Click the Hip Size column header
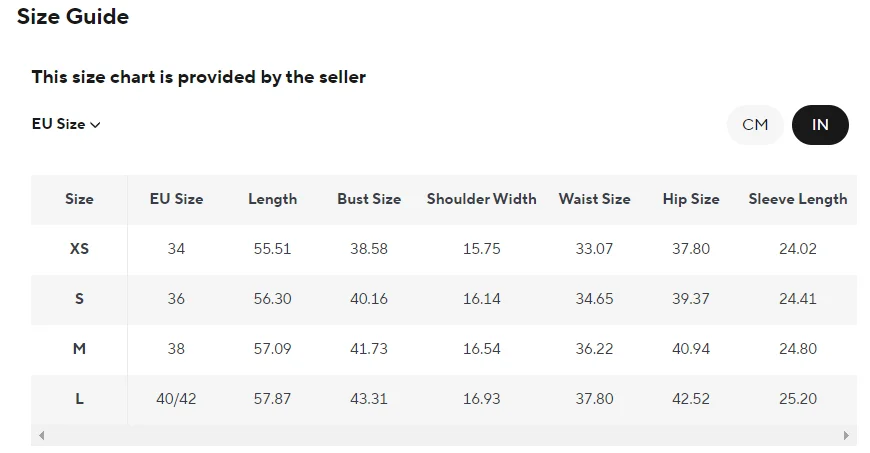Viewport: 870px width, 453px height. click(x=690, y=199)
